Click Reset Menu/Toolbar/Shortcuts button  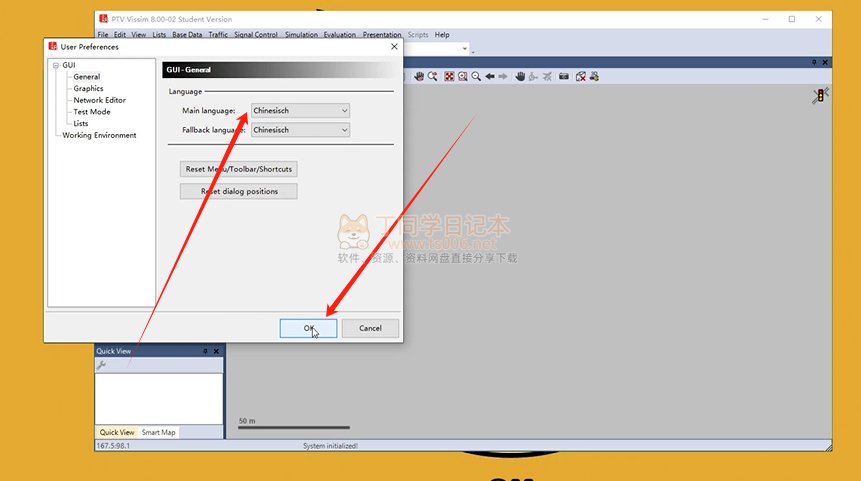pos(239,169)
